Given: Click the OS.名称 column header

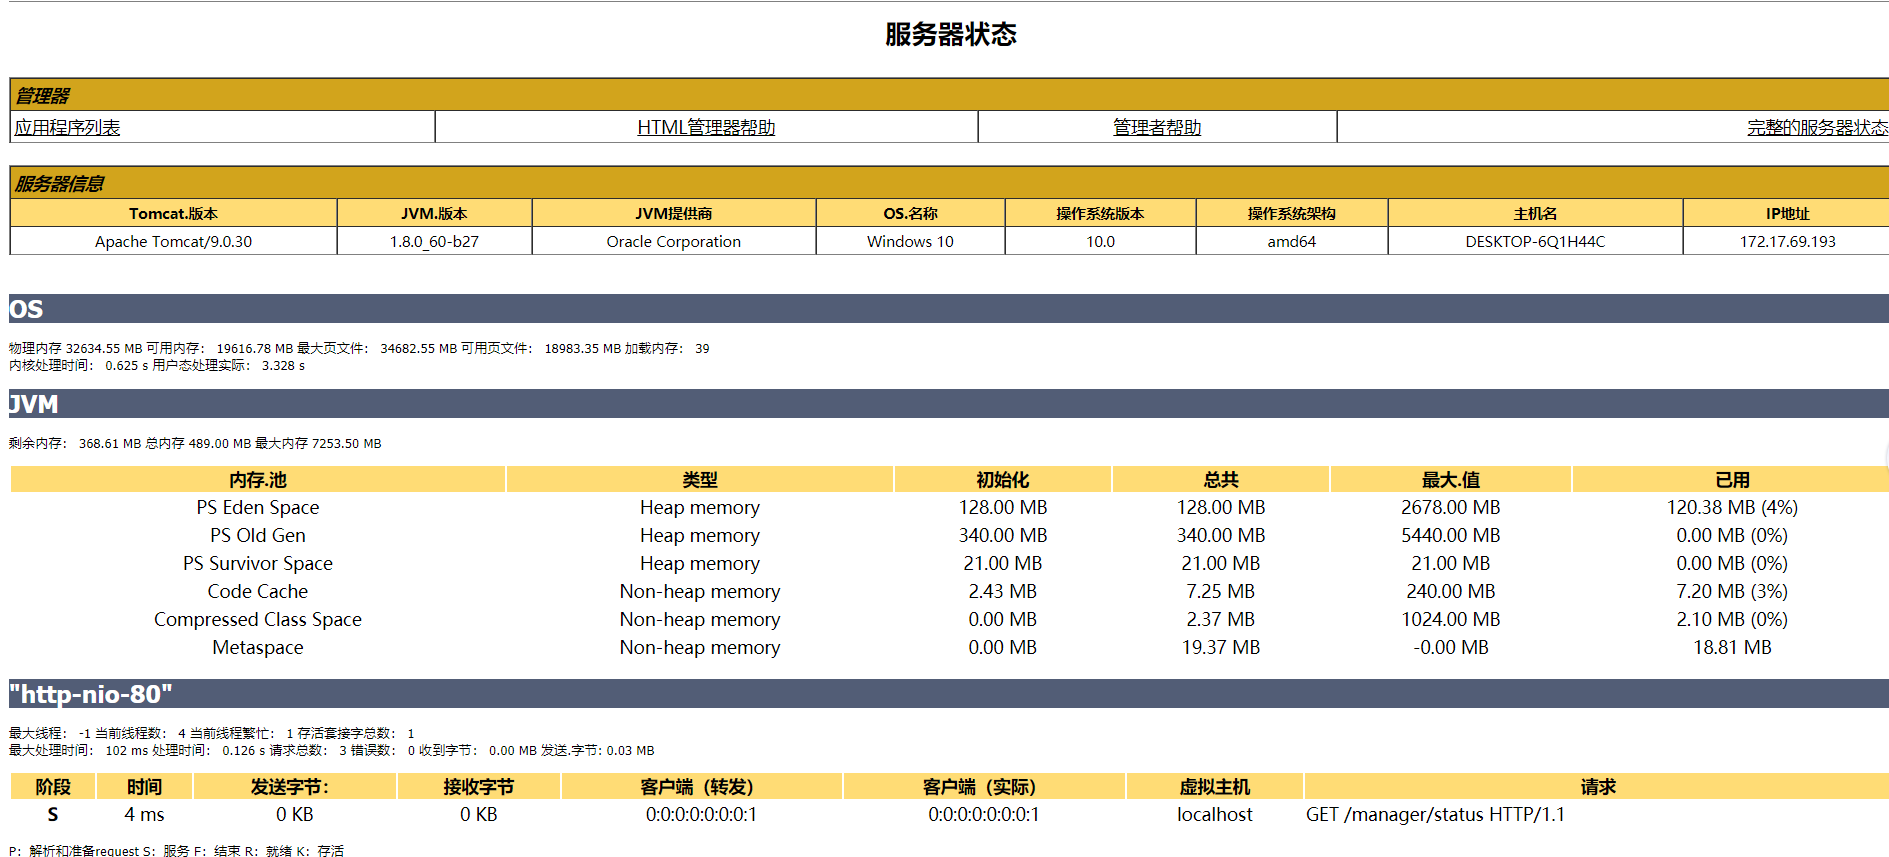Looking at the screenshot, I should [910, 213].
